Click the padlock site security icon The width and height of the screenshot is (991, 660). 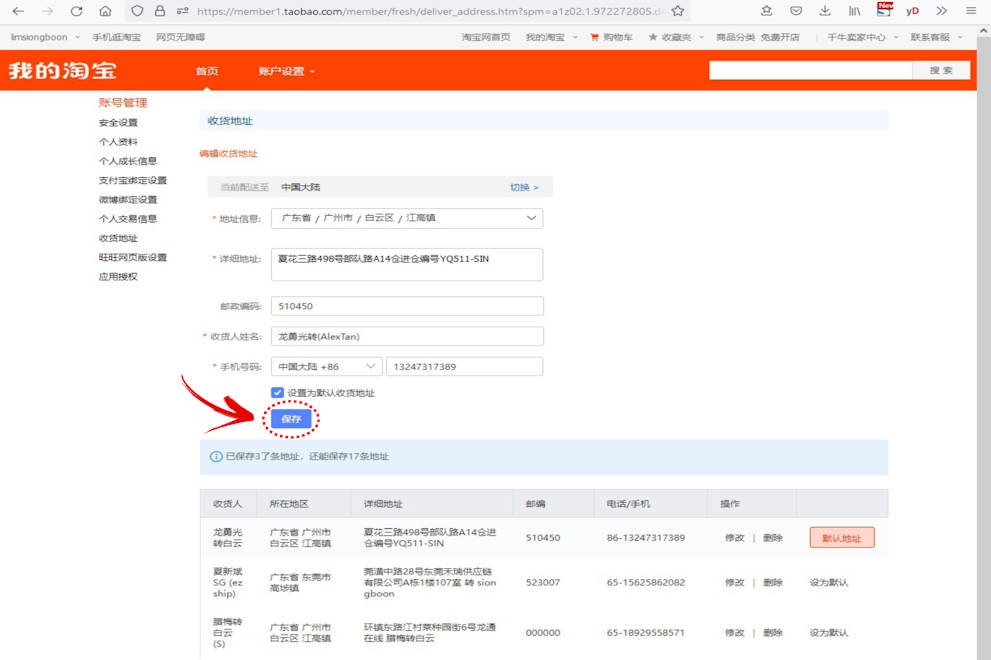click(x=160, y=11)
